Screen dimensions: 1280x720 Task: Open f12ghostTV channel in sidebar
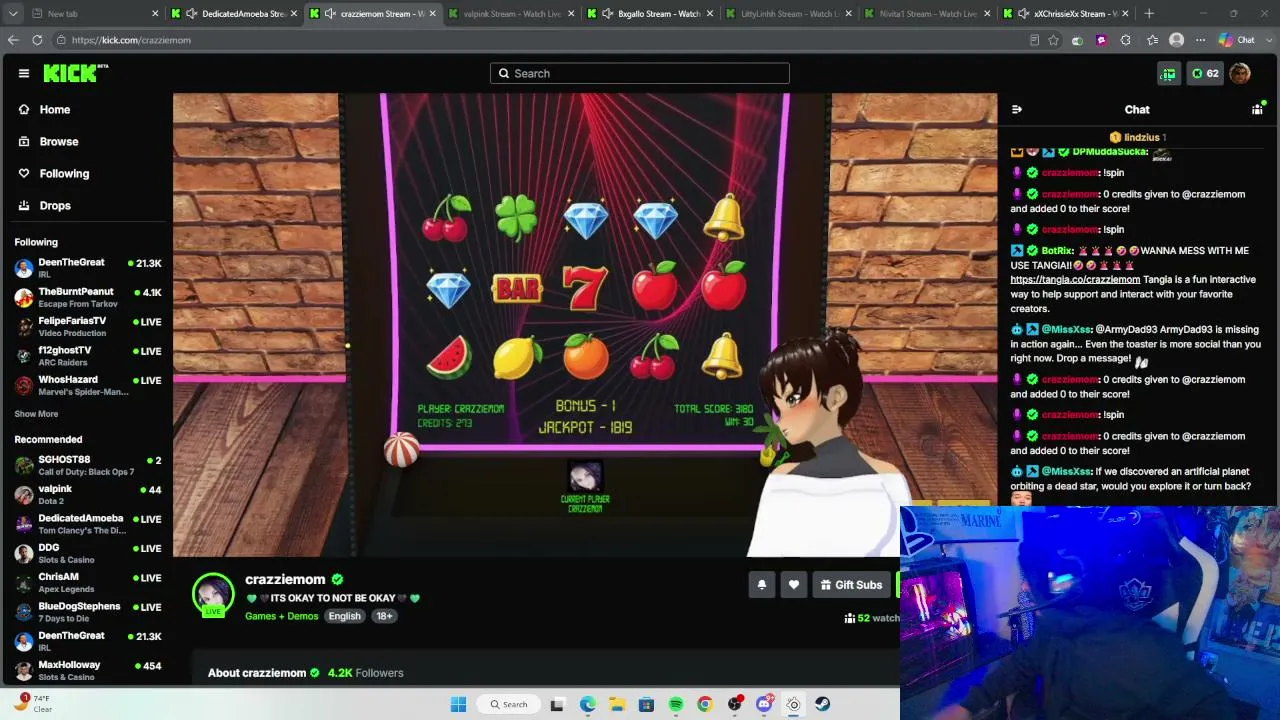coord(88,356)
